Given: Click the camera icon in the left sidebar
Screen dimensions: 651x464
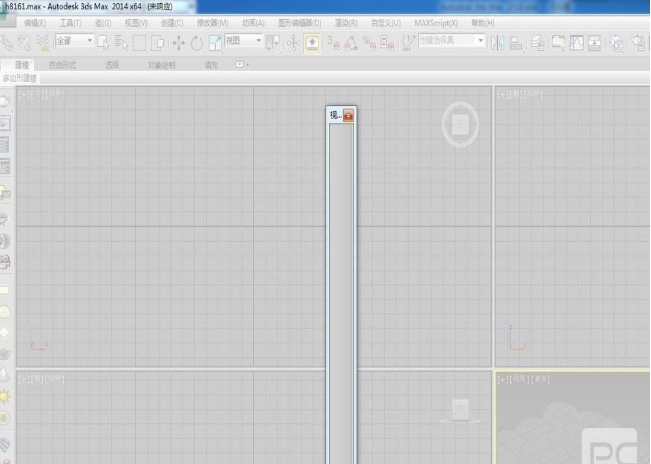Looking at the screenshot, I should (x=5, y=262).
